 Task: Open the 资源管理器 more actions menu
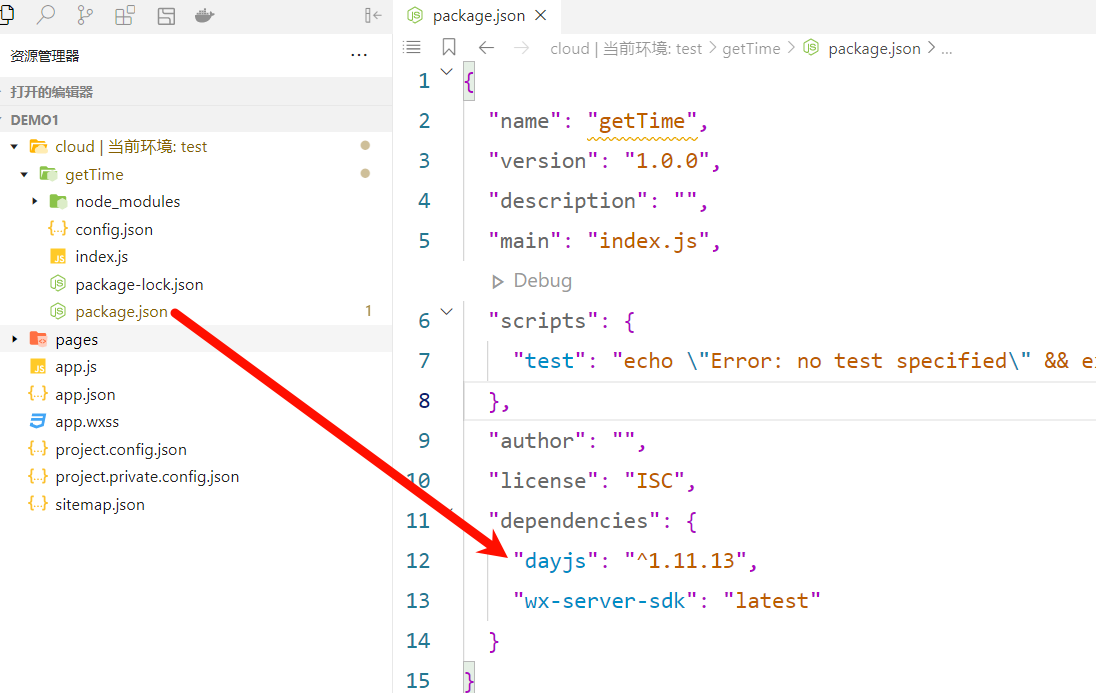(359, 55)
